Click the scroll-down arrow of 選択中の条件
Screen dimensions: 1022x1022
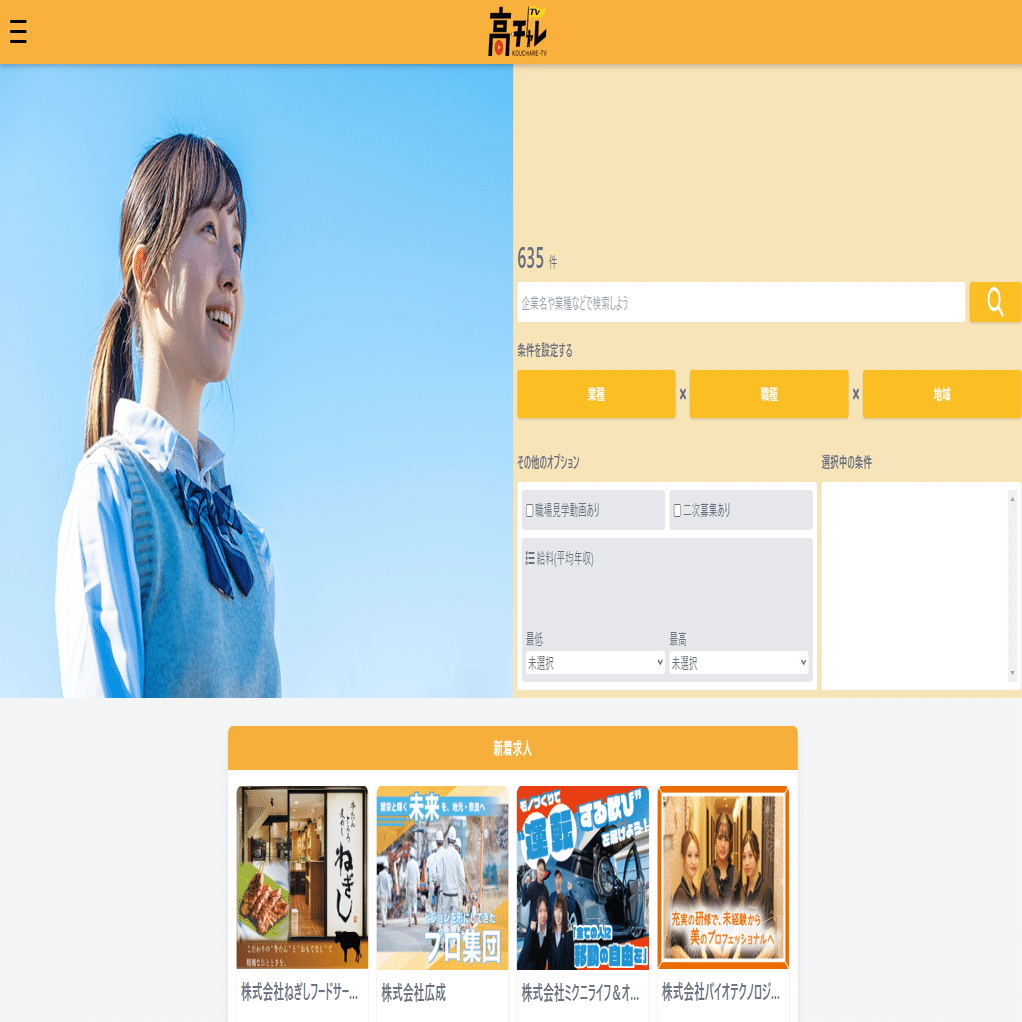[x=1012, y=673]
